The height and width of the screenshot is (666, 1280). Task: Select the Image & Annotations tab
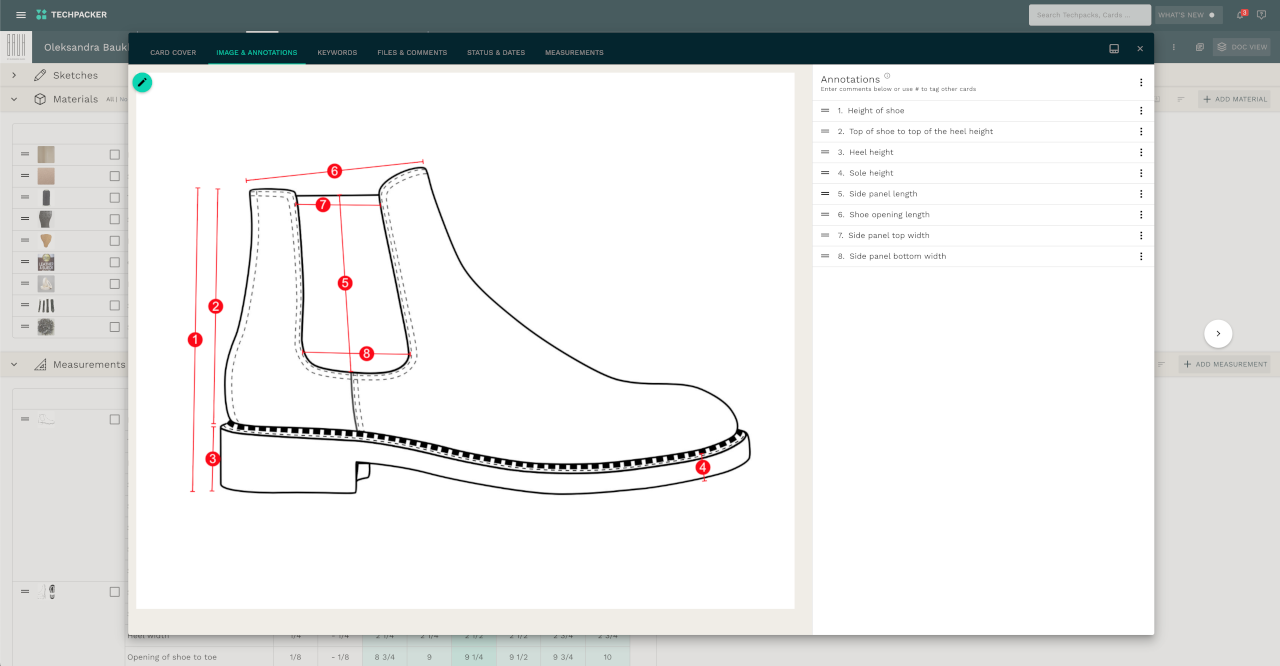coord(257,52)
